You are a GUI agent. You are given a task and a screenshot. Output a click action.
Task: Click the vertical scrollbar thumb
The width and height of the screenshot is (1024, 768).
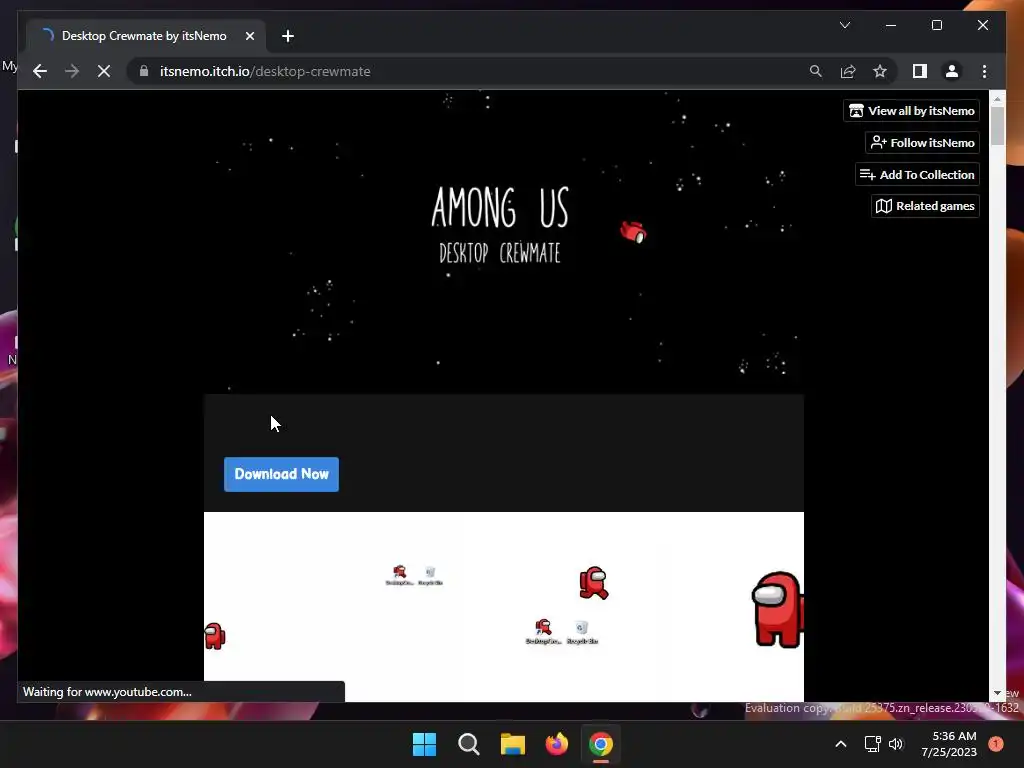tap(997, 125)
